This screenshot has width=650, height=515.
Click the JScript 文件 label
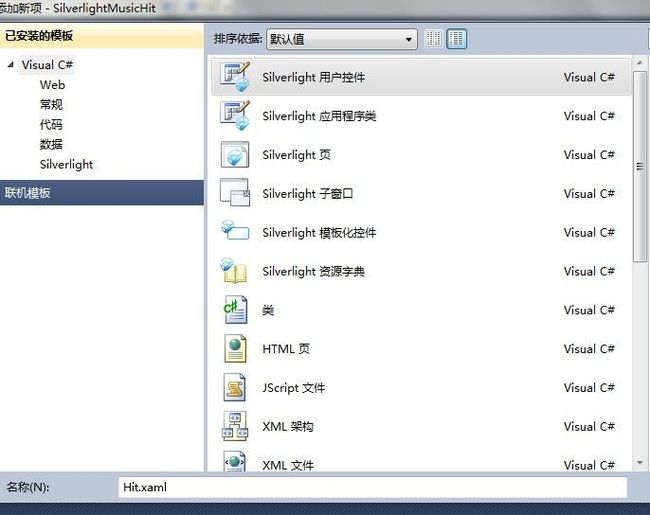pyautogui.click(x=293, y=388)
